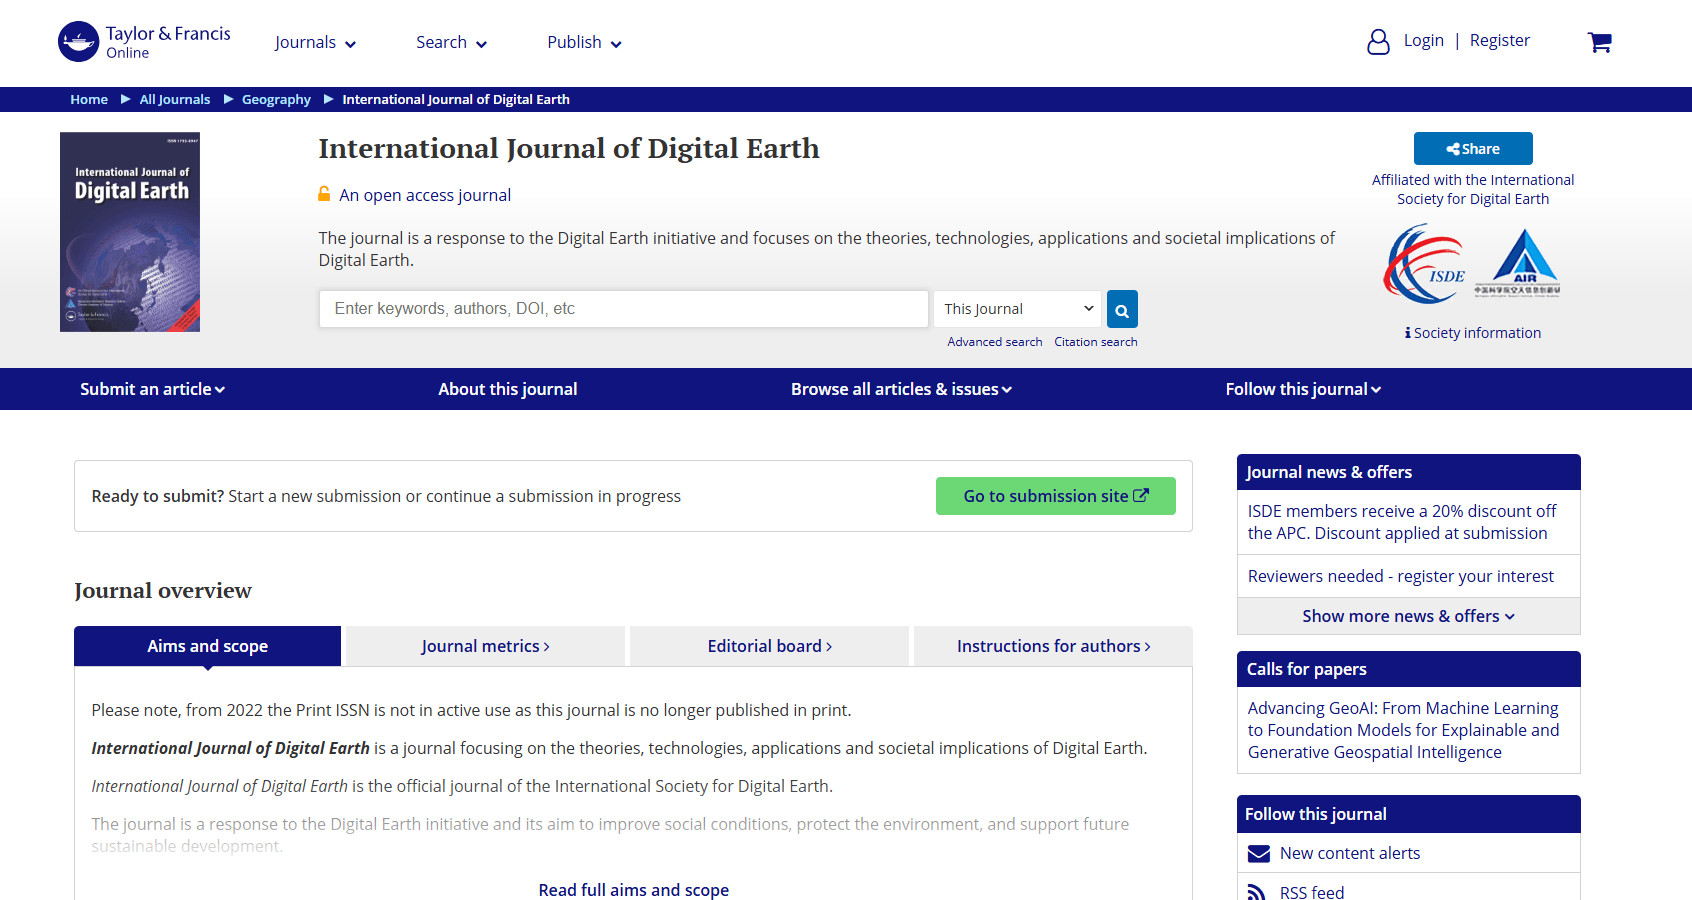The height and width of the screenshot is (900, 1692).
Task: Click the Affiliated with the International Society text
Action: 1473,189
